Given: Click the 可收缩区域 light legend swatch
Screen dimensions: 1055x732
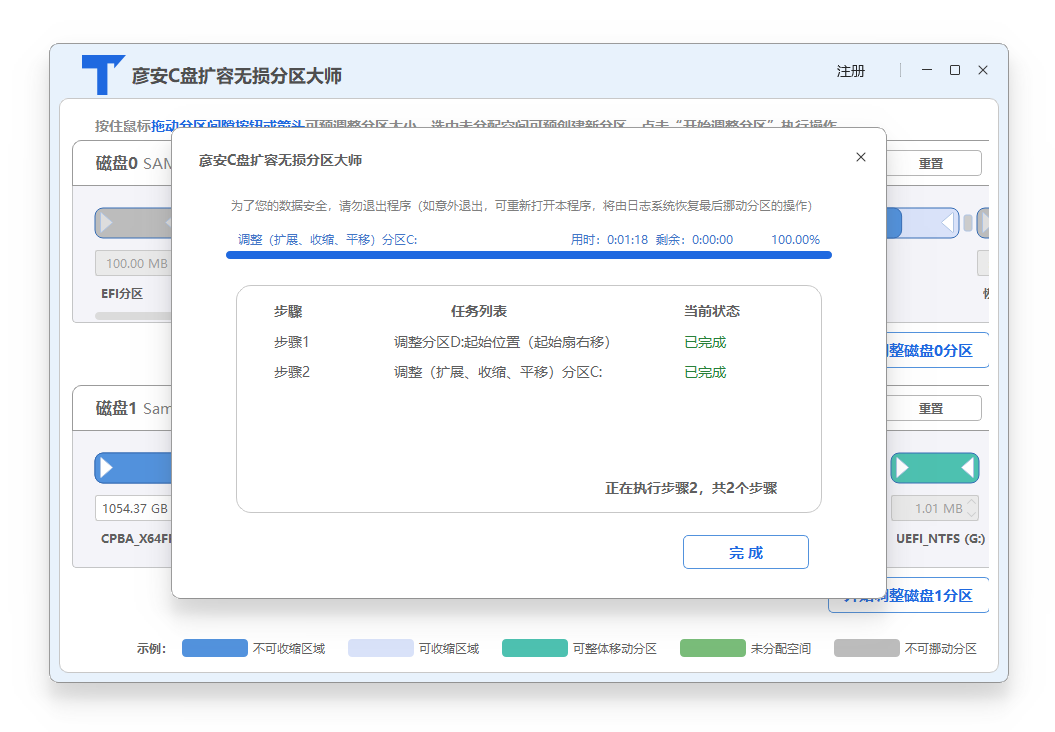Looking at the screenshot, I should pos(380,648).
